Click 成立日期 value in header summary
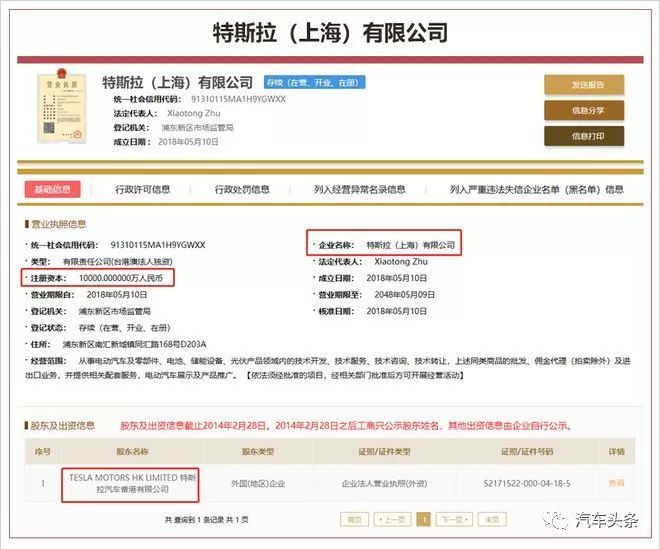This screenshot has height=549, width=660. [188, 142]
